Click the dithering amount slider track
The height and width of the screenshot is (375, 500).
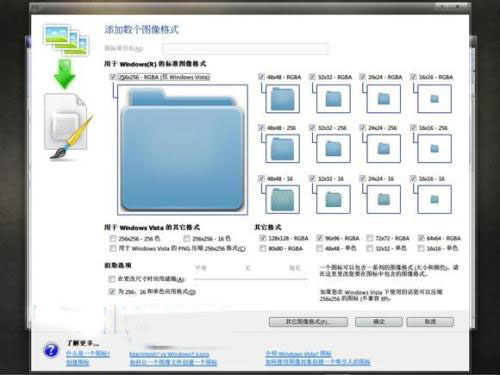point(250,279)
